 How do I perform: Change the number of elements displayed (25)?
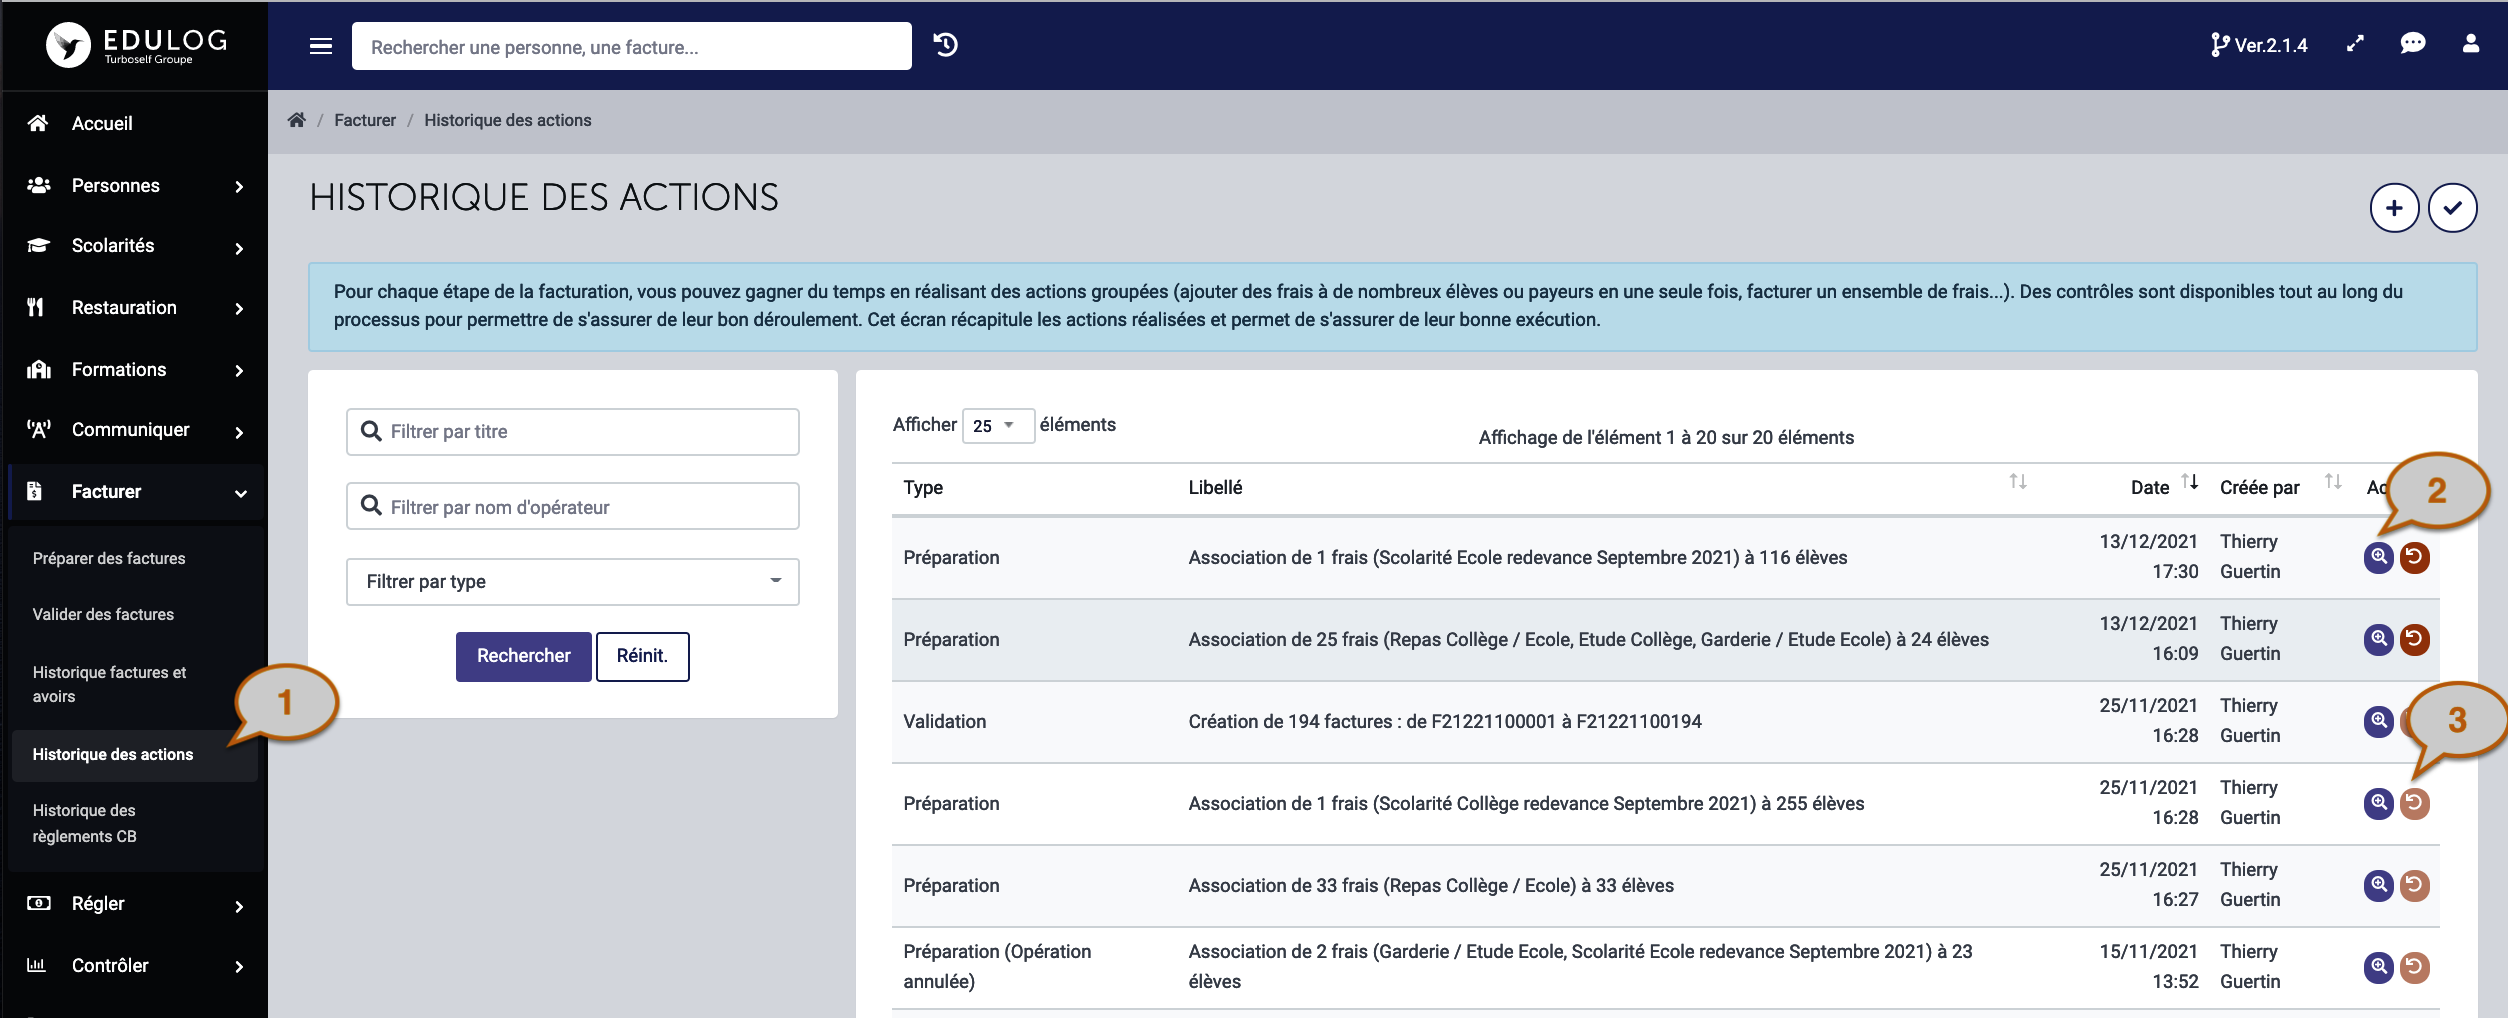click(997, 426)
